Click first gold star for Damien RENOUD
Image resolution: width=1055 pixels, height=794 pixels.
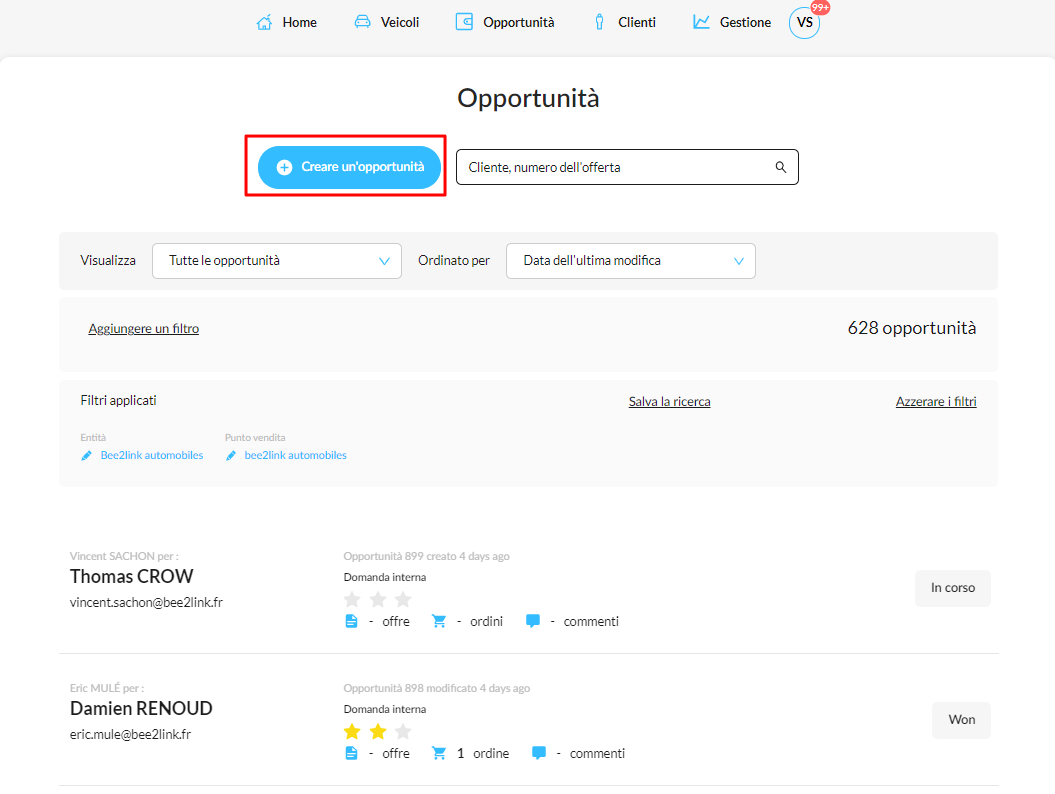pyautogui.click(x=352, y=731)
